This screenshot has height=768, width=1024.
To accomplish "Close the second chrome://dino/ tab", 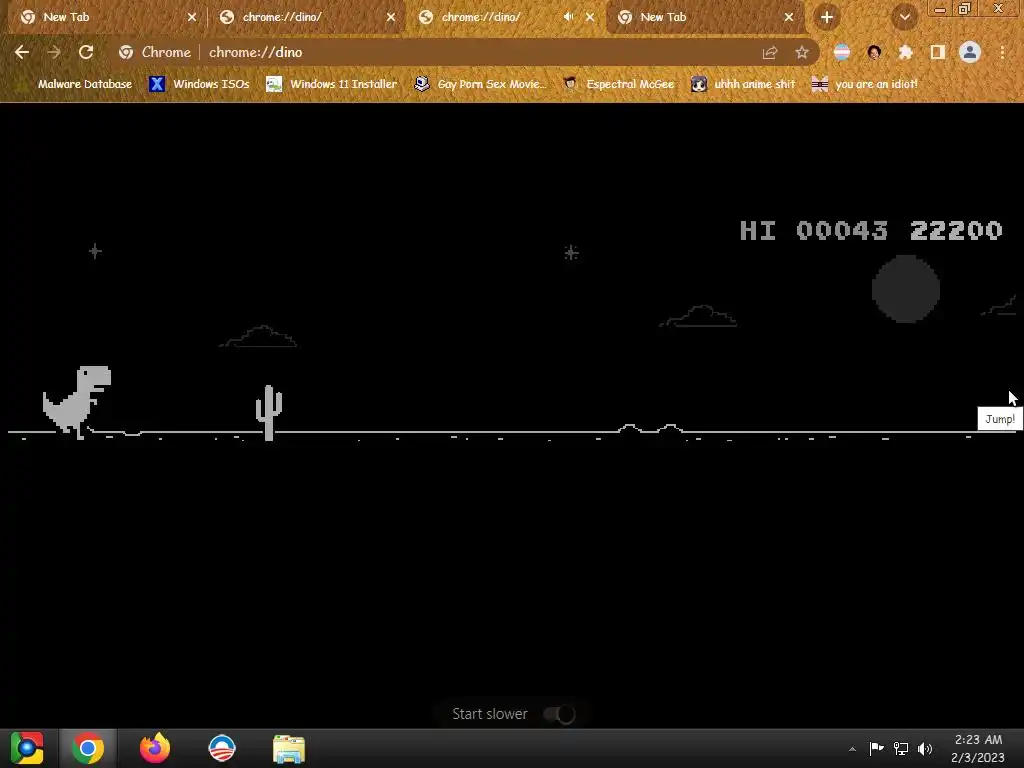I will 391,18.
